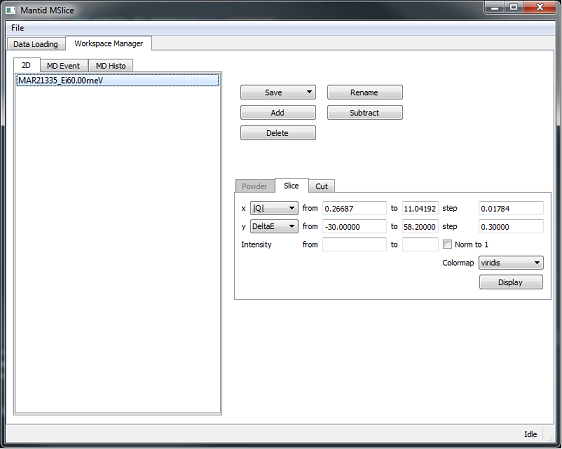Click the Subtract button
The height and width of the screenshot is (449, 562).
tap(365, 113)
